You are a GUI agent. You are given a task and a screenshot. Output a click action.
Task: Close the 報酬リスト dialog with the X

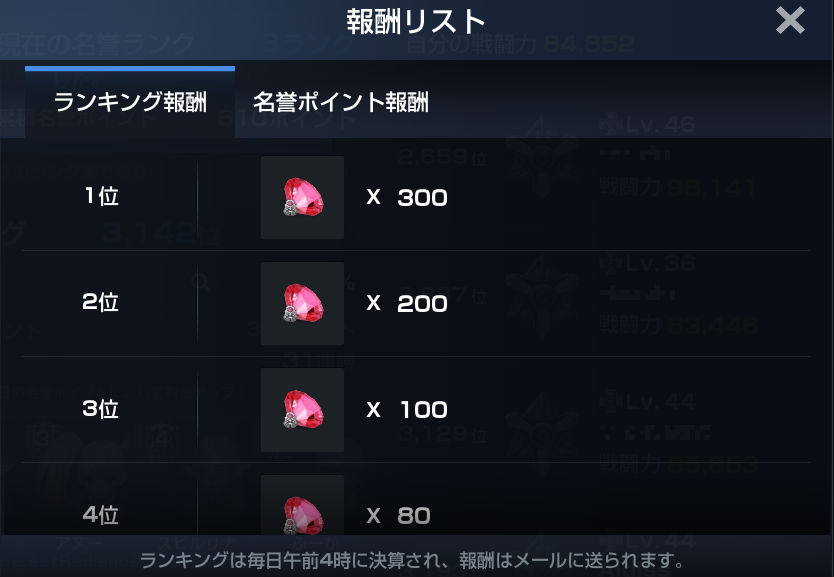[790, 21]
